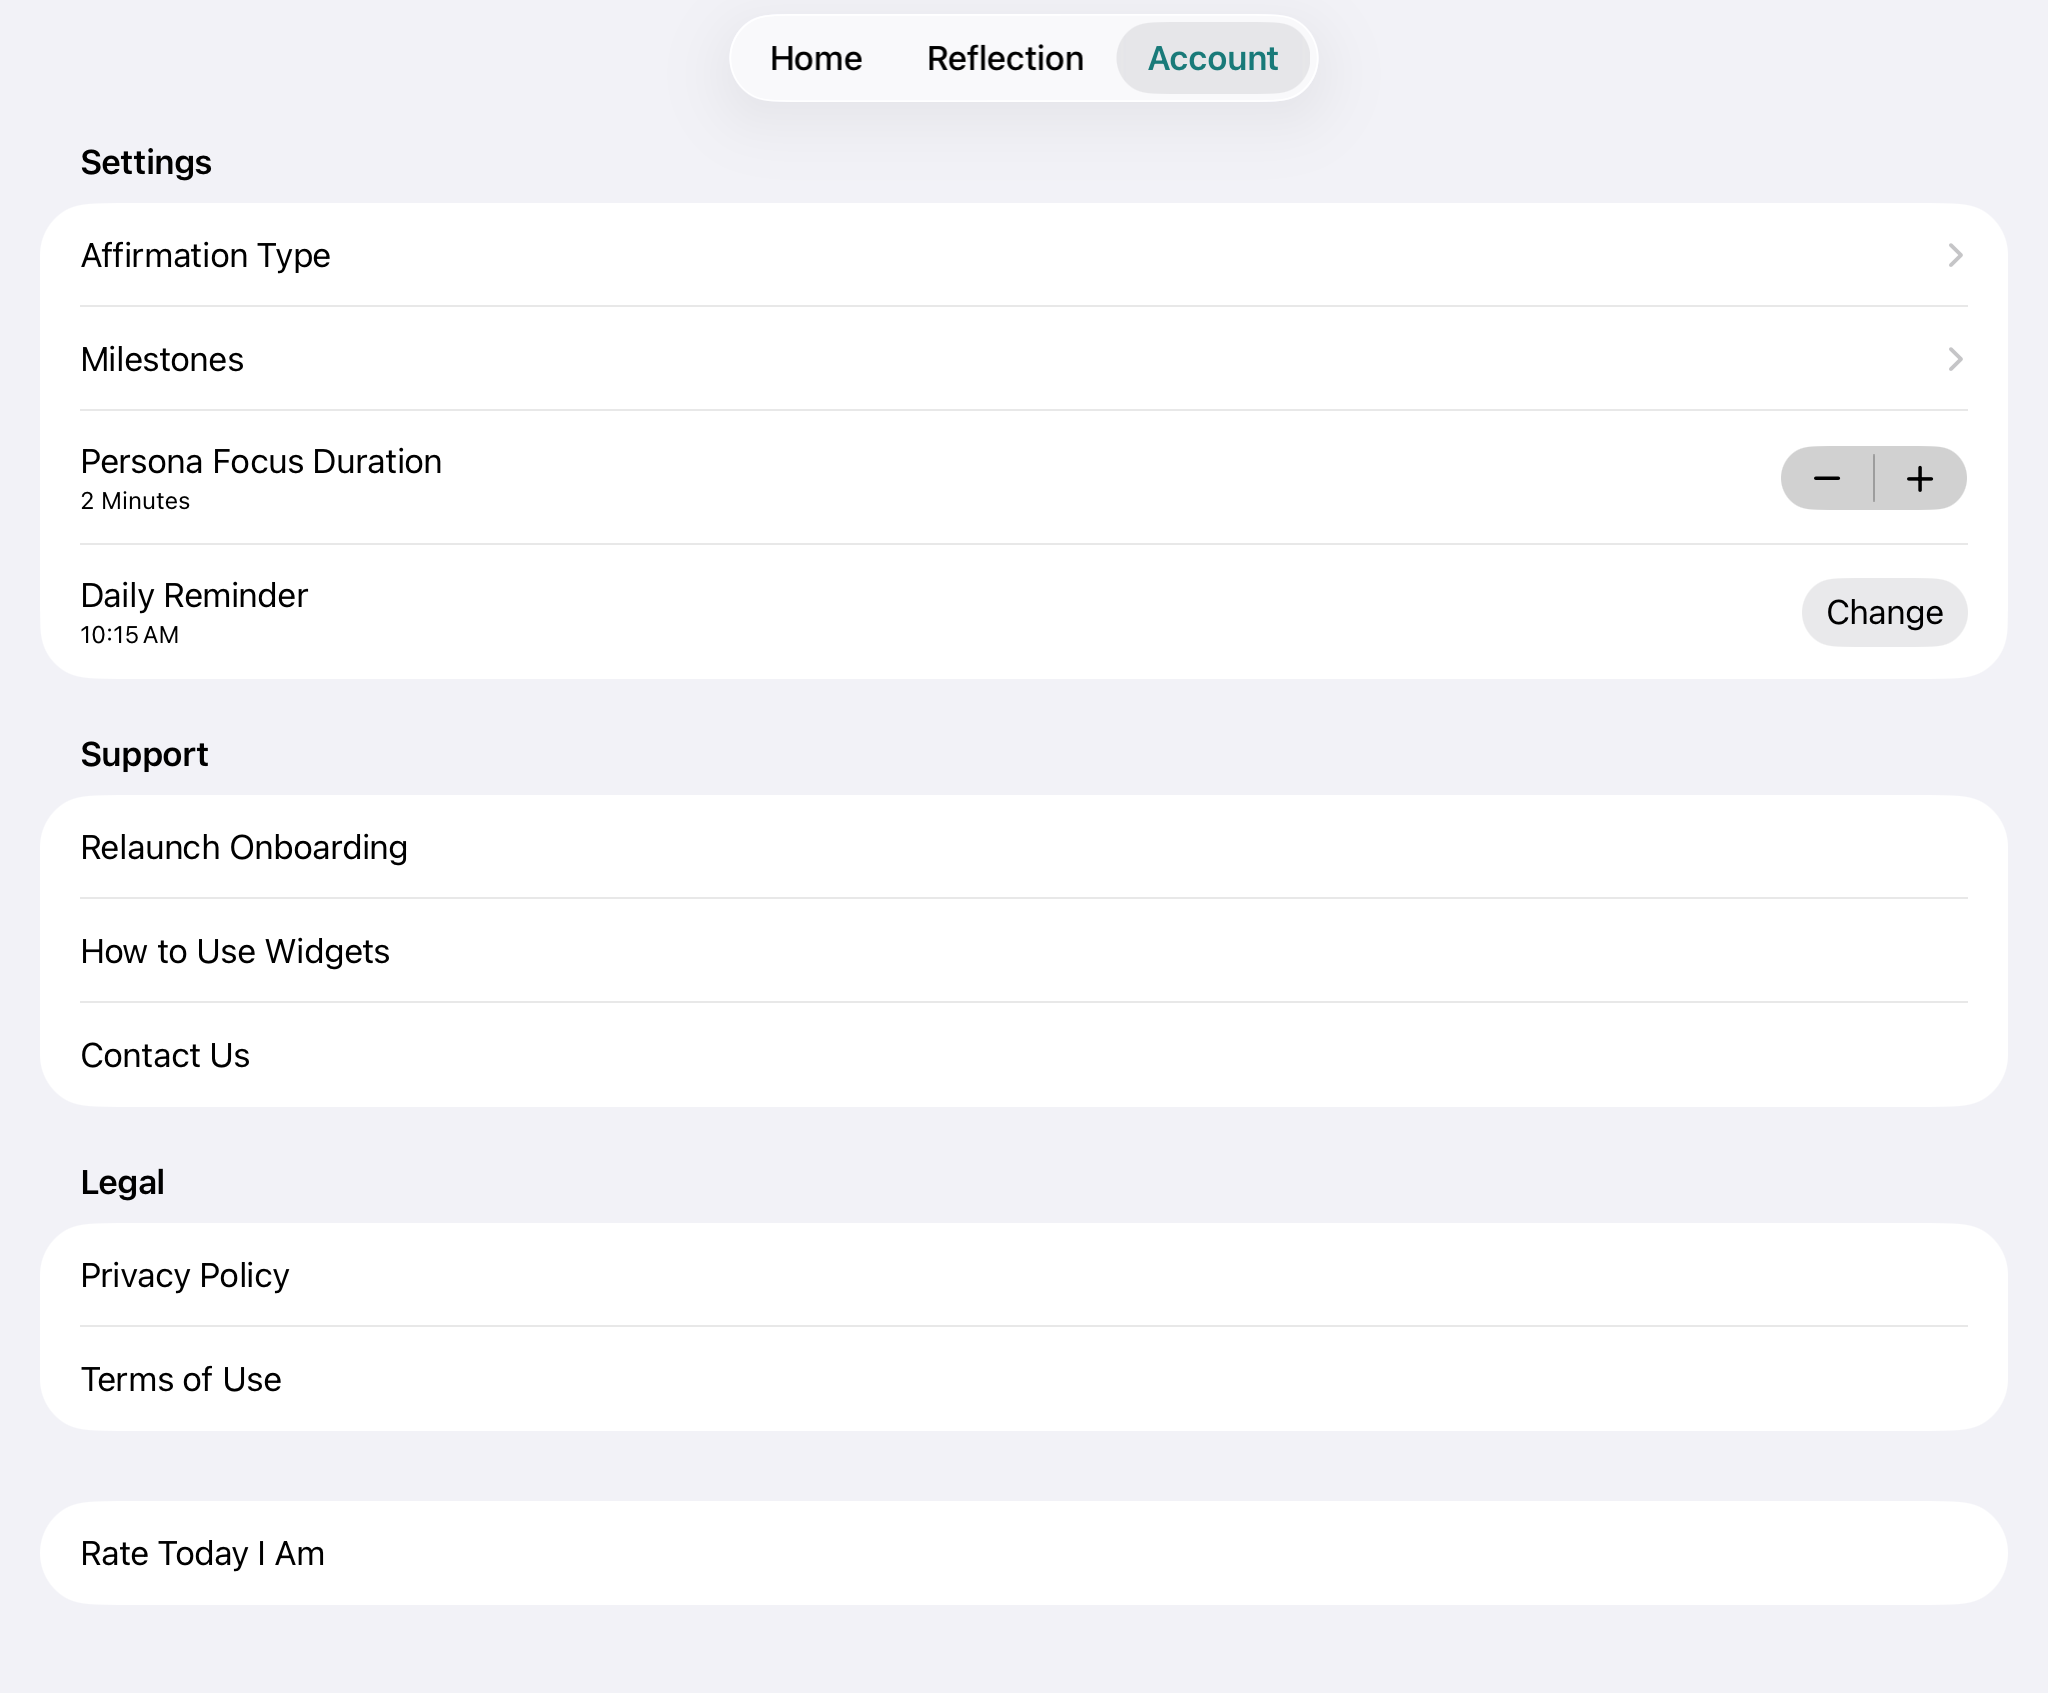Click the 2 Minutes duration text
The width and height of the screenshot is (2048, 1693).
pos(135,501)
